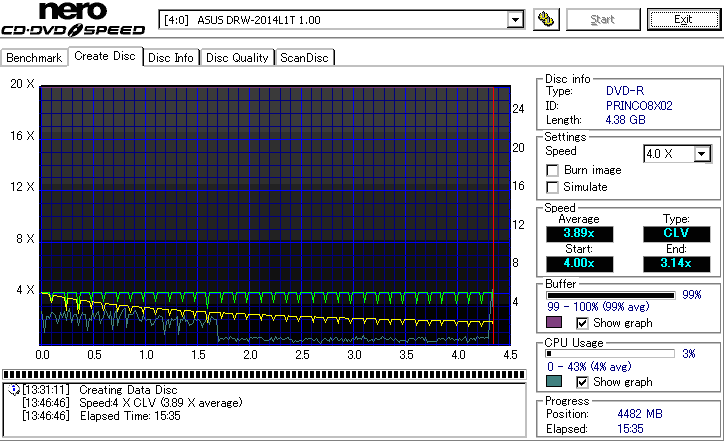
Task: Click the CPU Usage progress bar
Action: point(611,354)
